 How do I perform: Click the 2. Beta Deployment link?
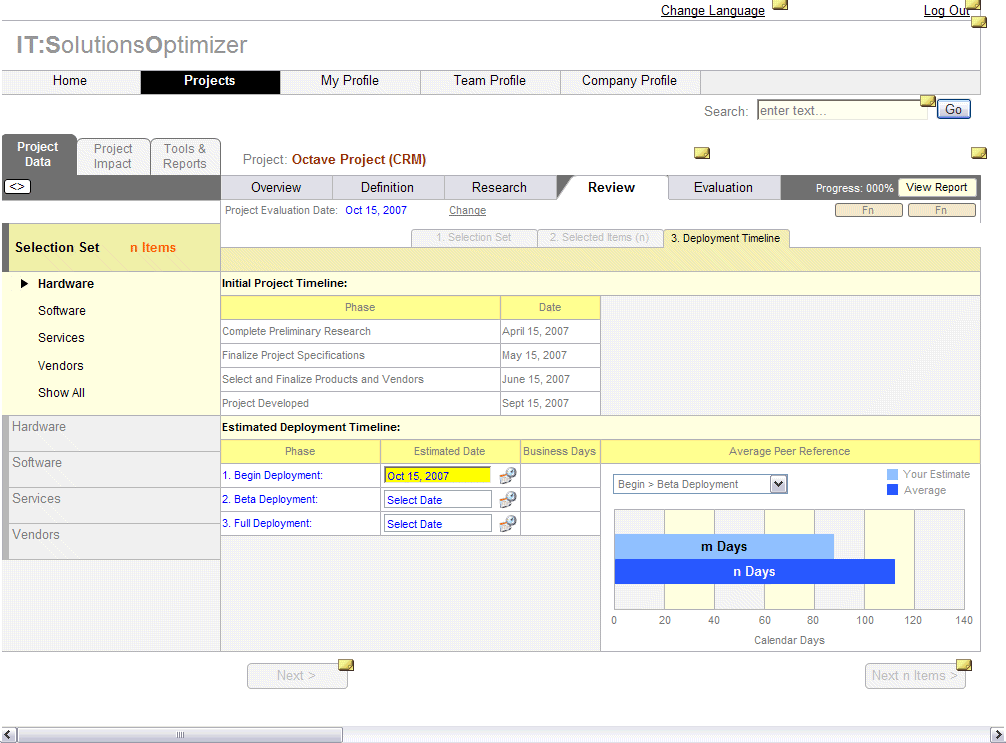tap(270, 499)
